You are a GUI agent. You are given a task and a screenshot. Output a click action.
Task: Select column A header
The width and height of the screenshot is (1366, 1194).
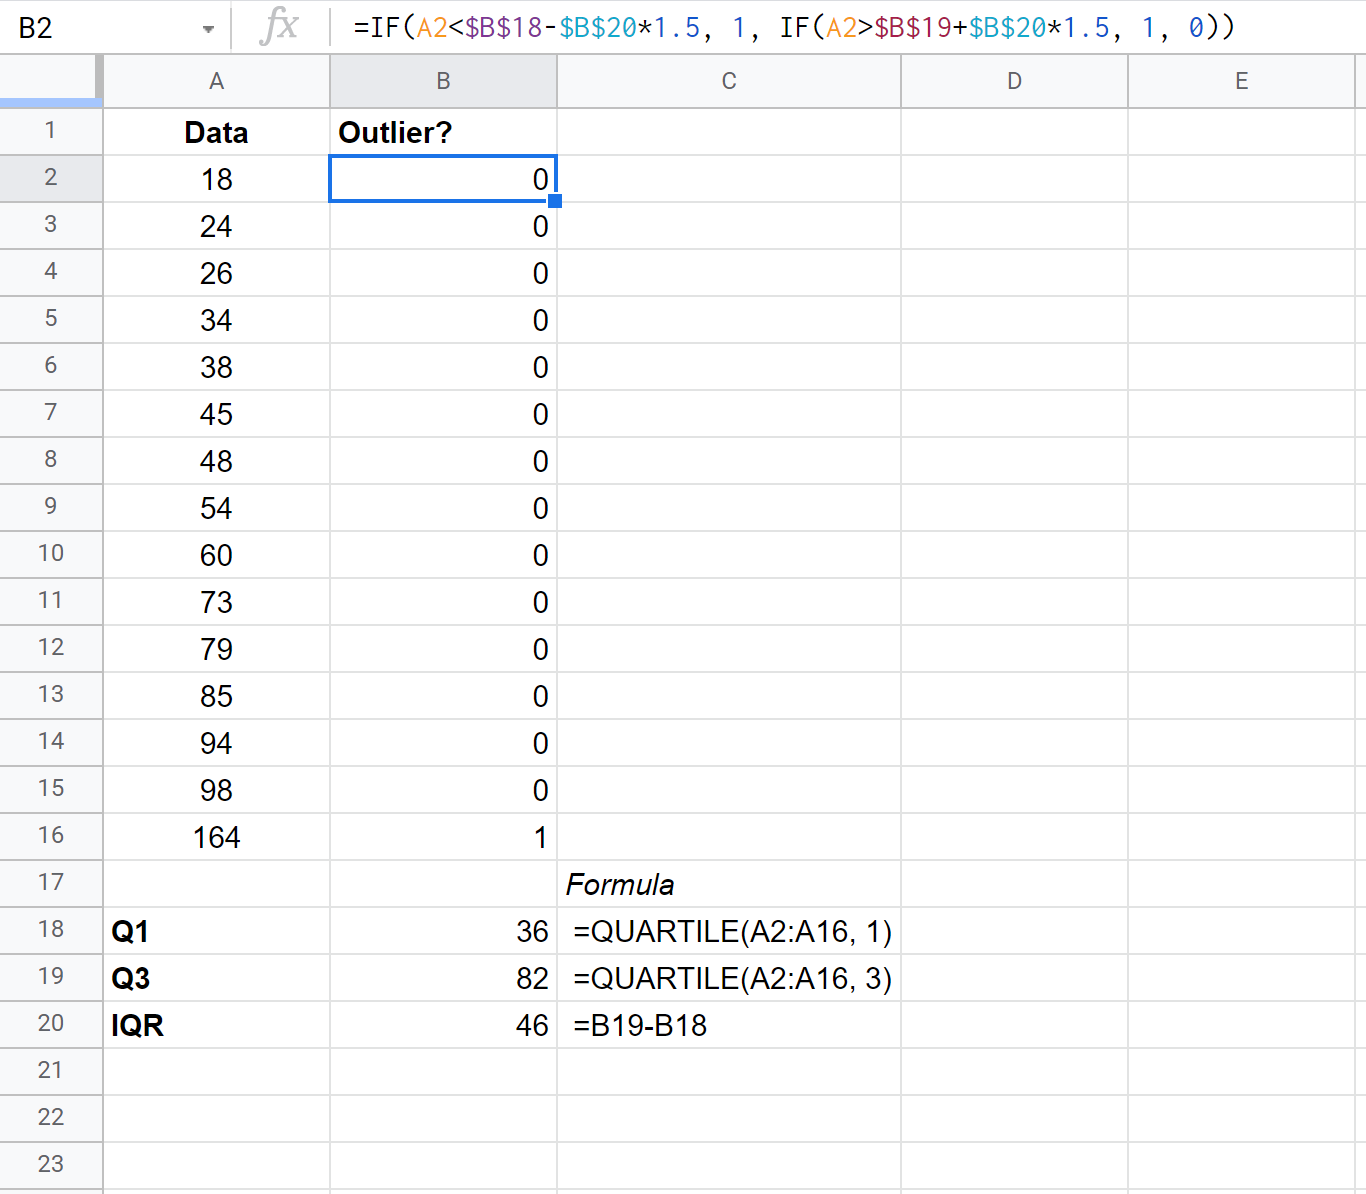pyautogui.click(x=216, y=81)
